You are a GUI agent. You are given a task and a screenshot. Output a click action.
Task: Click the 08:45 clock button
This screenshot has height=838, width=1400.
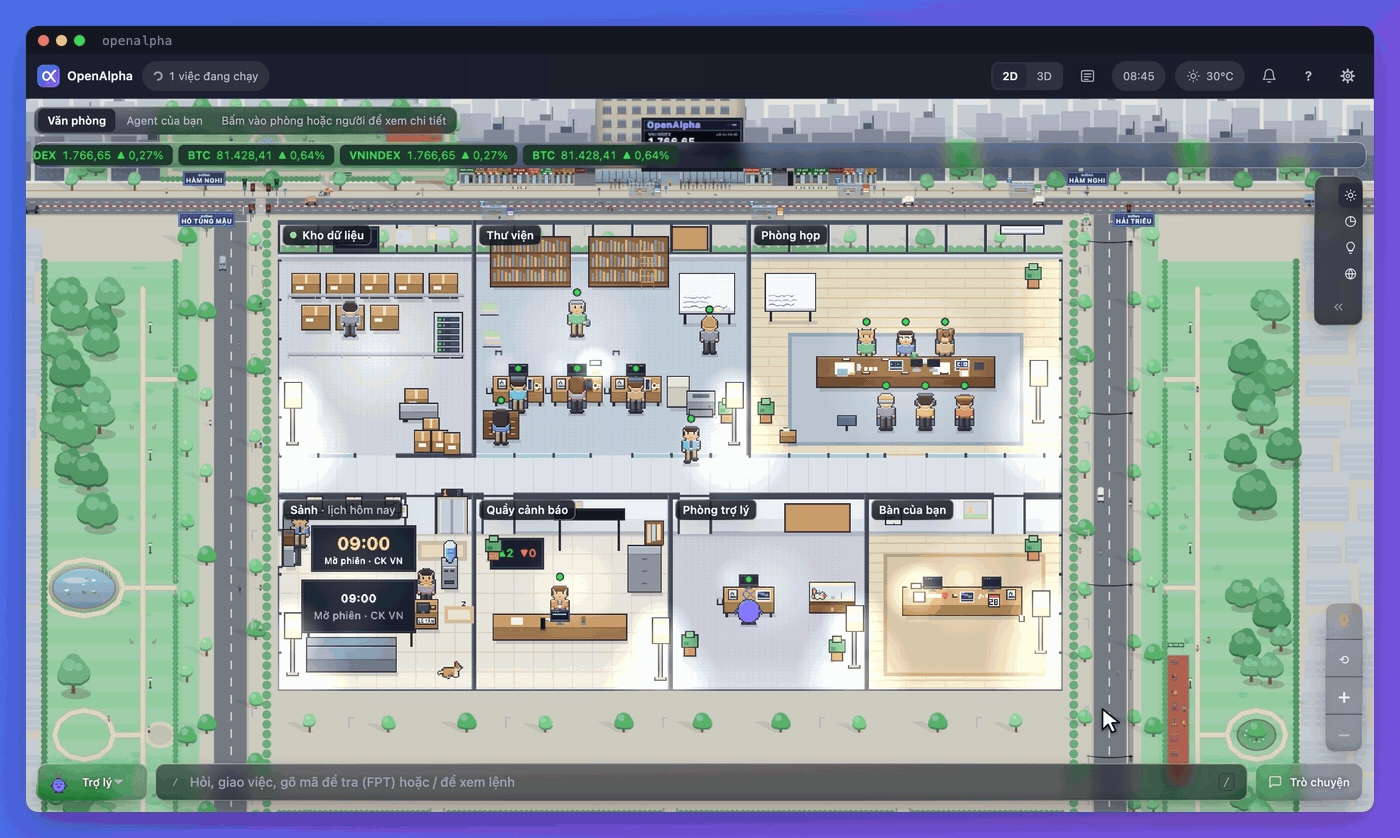click(1138, 76)
